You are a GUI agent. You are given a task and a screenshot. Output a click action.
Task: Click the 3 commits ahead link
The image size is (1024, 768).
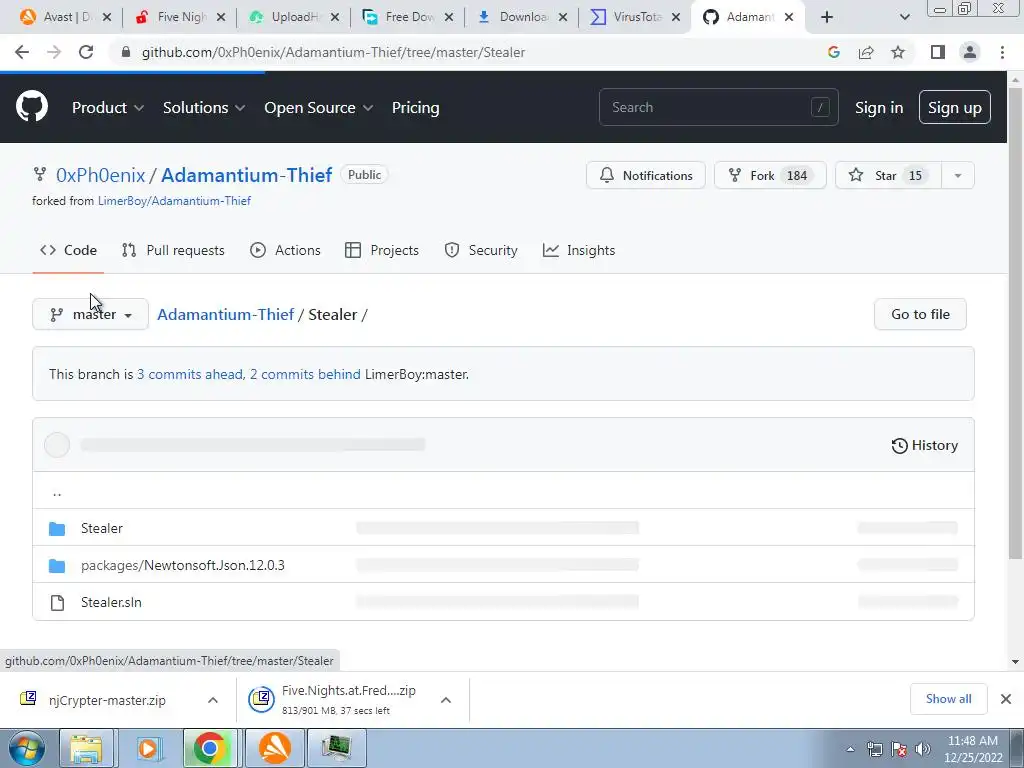pyautogui.click(x=189, y=374)
